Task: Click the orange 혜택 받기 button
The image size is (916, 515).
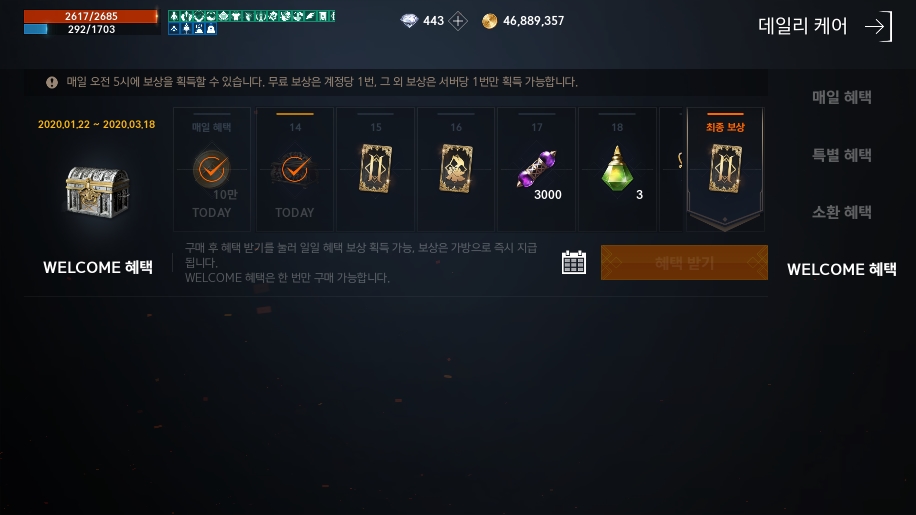Action: point(684,263)
